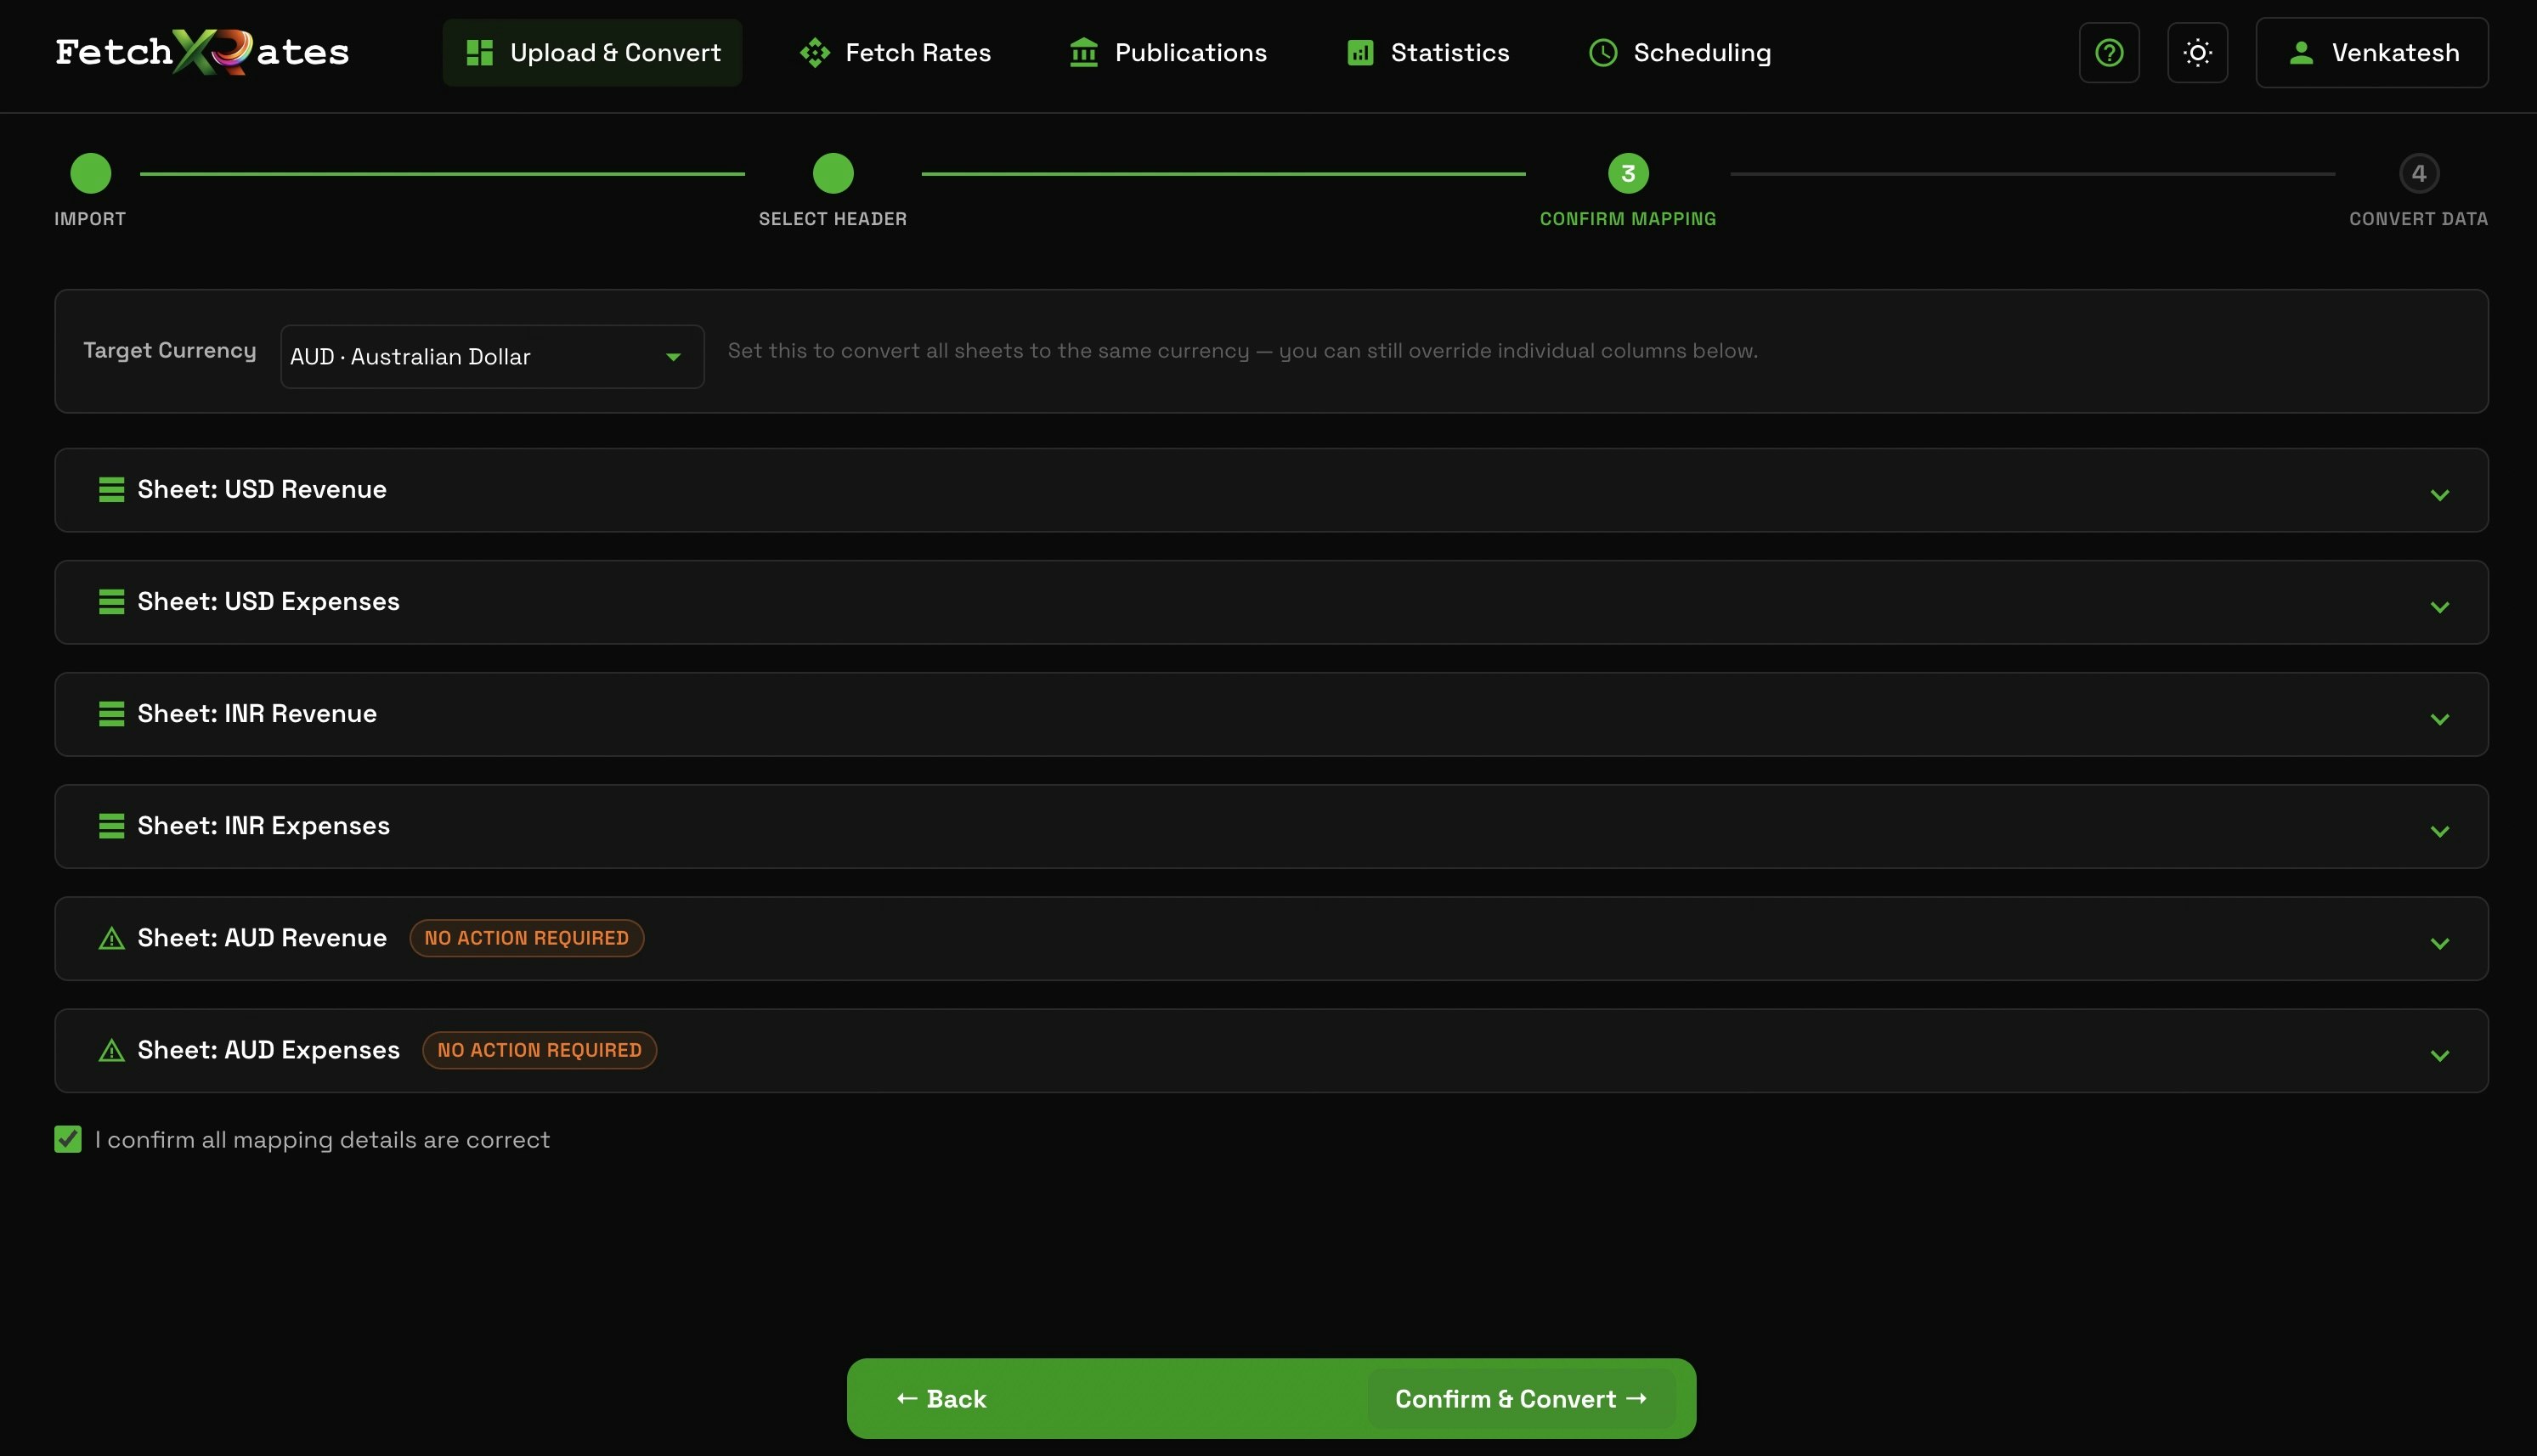Expand the INR Expenses sheet chevron
The image size is (2537, 1456).
click(2440, 831)
